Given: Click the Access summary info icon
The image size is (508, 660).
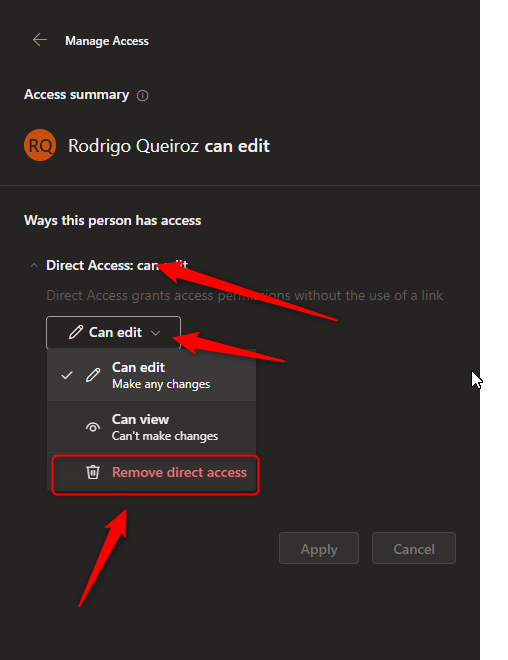Looking at the screenshot, I should tap(143, 96).
